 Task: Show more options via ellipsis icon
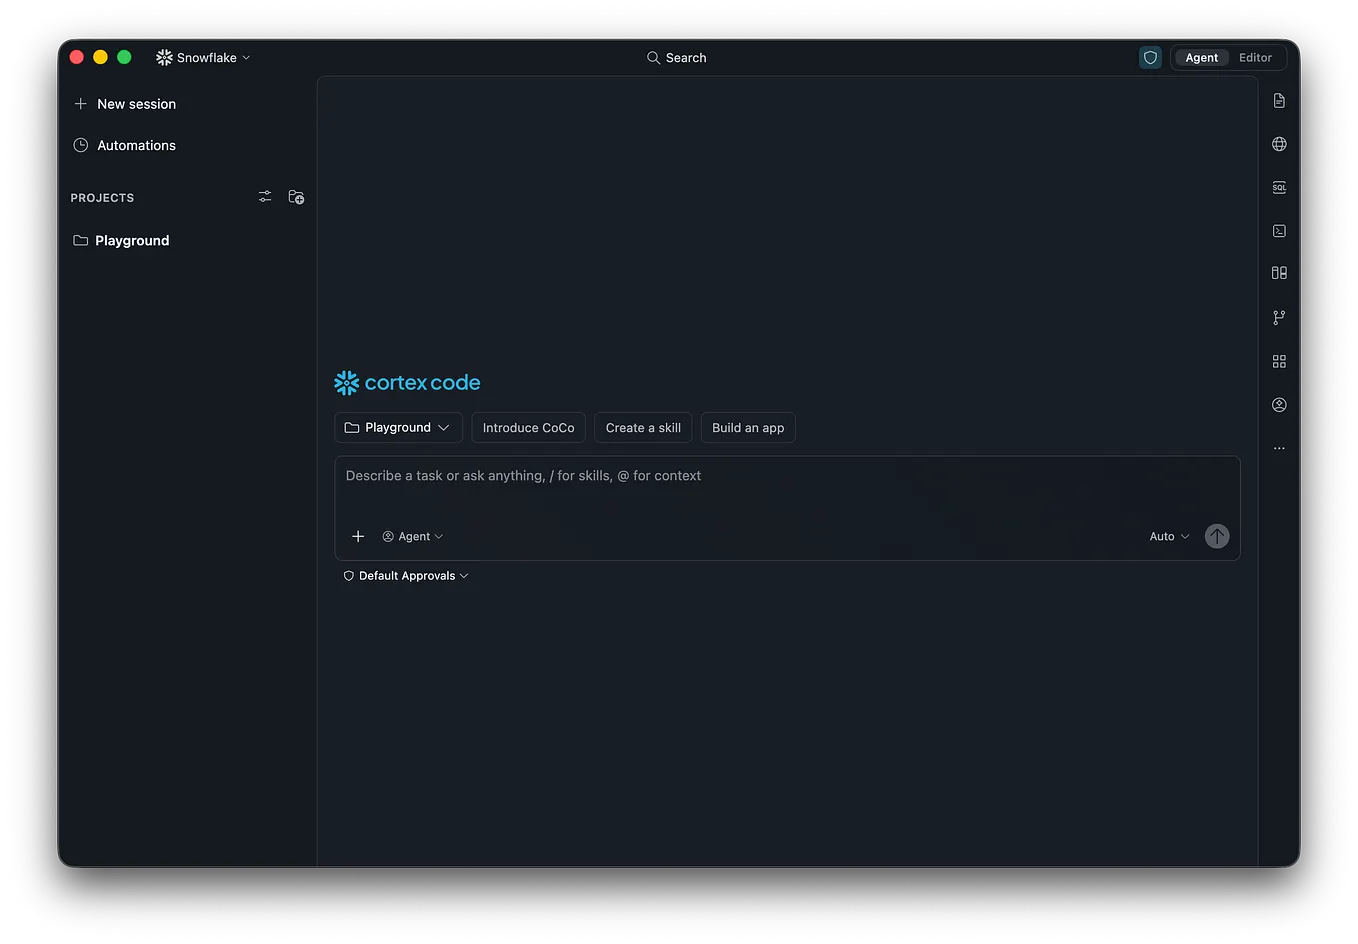pyautogui.click(x=1279, y=449)
